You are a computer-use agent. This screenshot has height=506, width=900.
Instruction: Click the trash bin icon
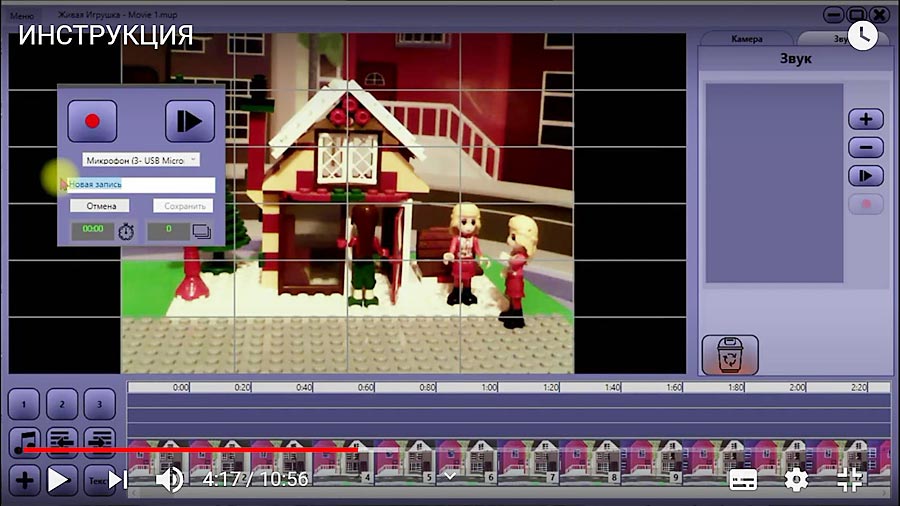730,355
